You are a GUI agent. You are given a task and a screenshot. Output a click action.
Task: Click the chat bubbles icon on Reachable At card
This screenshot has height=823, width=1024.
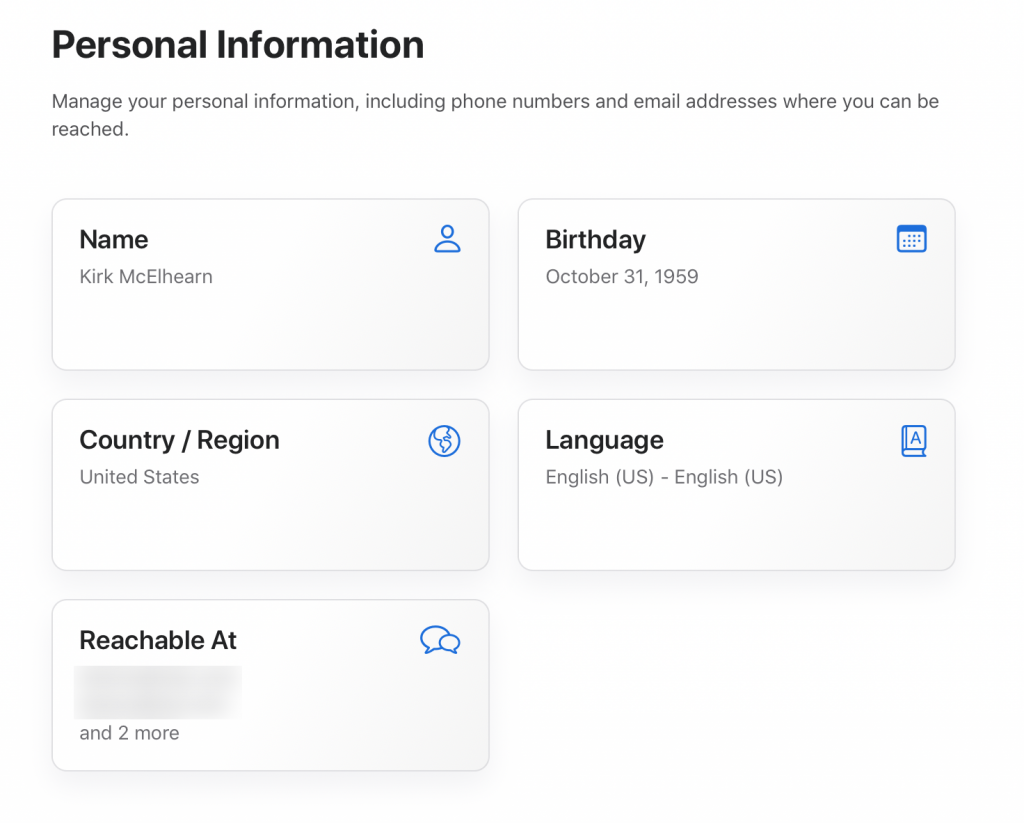(441, 640)
